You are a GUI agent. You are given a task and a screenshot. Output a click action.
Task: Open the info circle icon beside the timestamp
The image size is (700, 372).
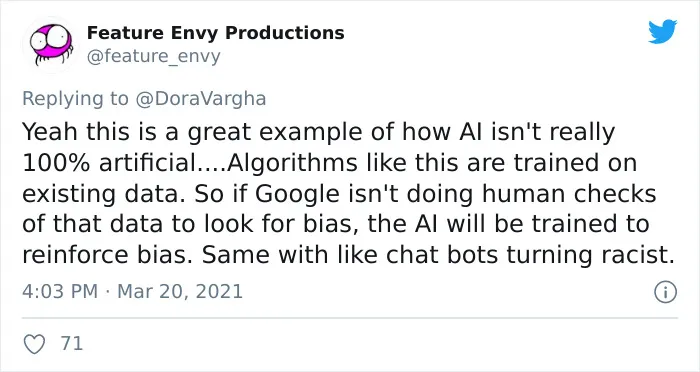(x=665, y=292)
